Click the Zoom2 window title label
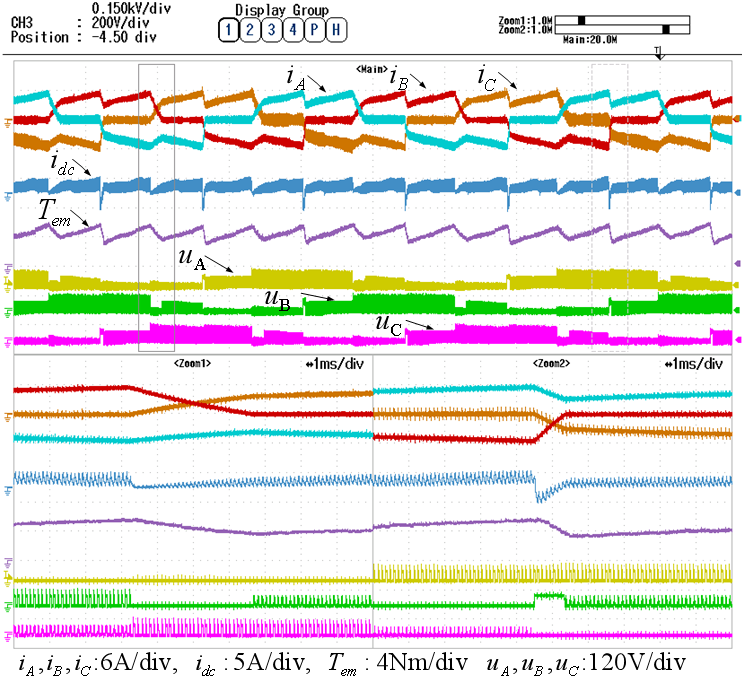Image resolution: width=745 pixels, height=682 pixels. click(x=551, y=365)
